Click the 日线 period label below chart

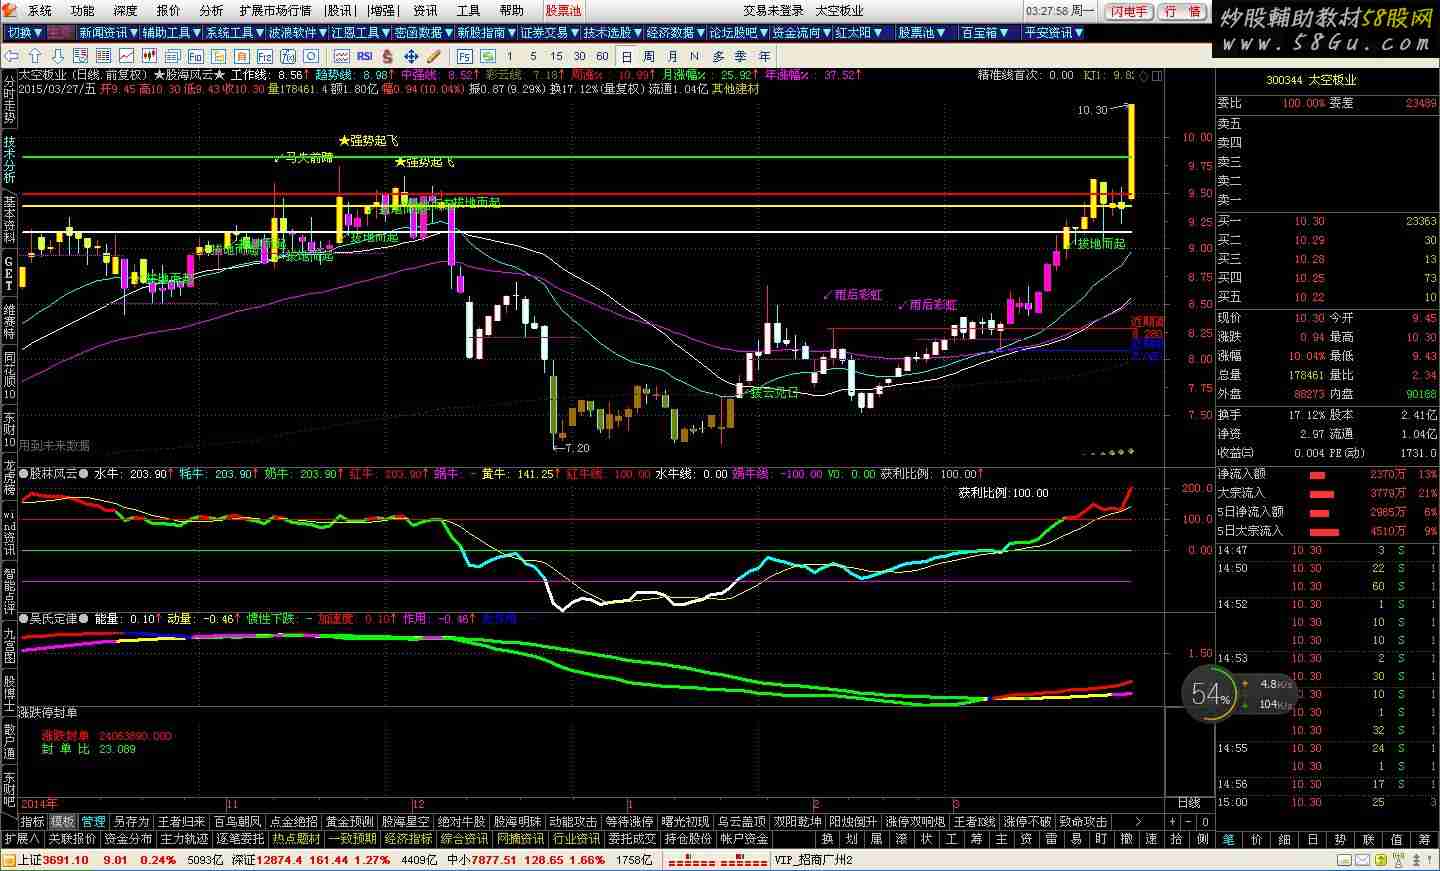click(x=1188, y=803)
